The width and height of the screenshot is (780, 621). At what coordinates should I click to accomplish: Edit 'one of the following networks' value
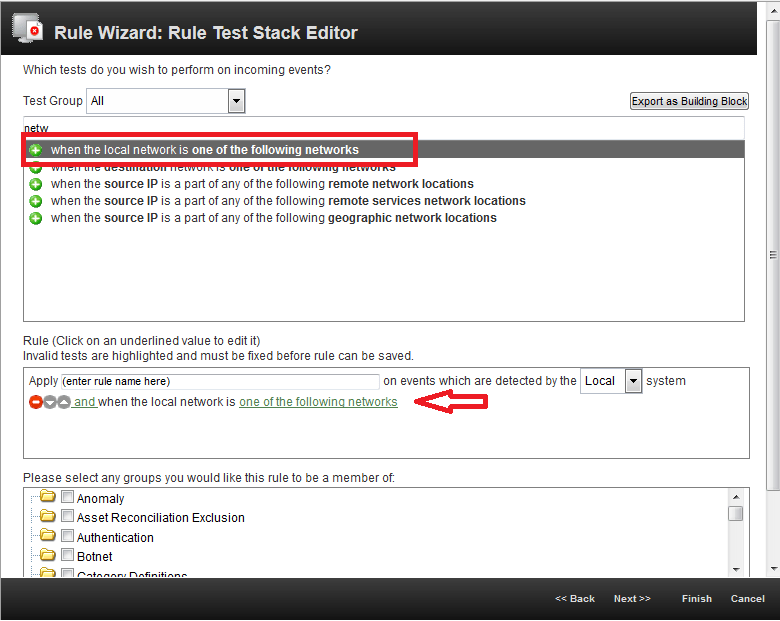tap(318, 402)
